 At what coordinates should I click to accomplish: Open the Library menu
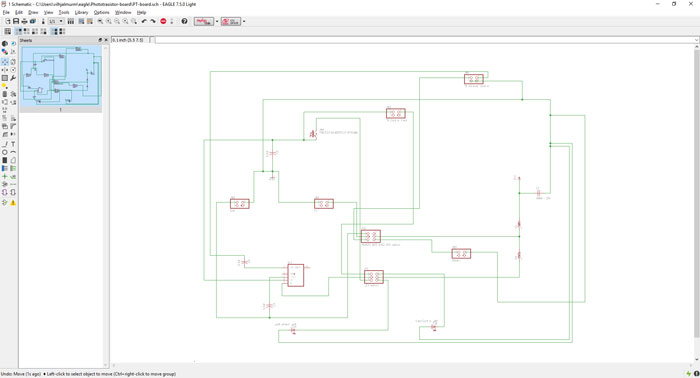coord(81,12)
